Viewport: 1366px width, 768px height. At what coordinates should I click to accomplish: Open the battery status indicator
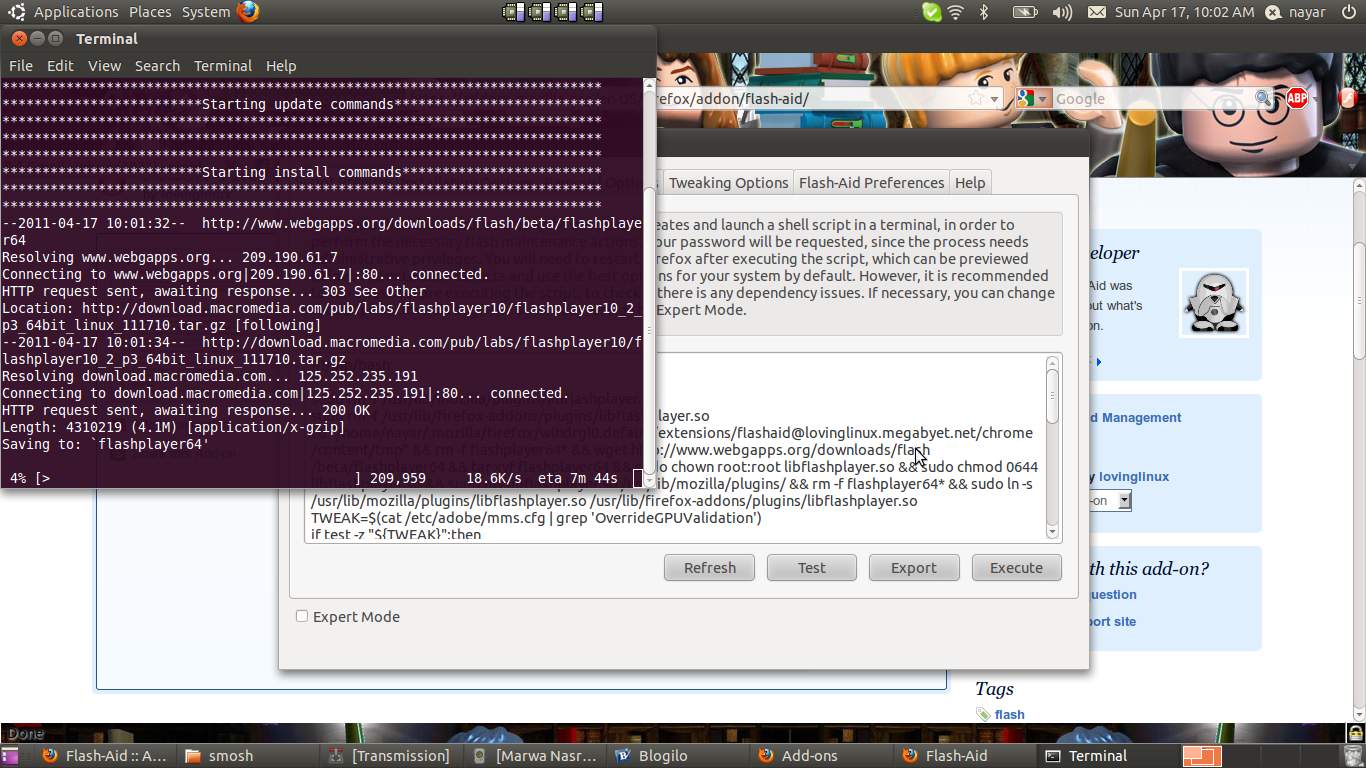(x=1025, y=12)
